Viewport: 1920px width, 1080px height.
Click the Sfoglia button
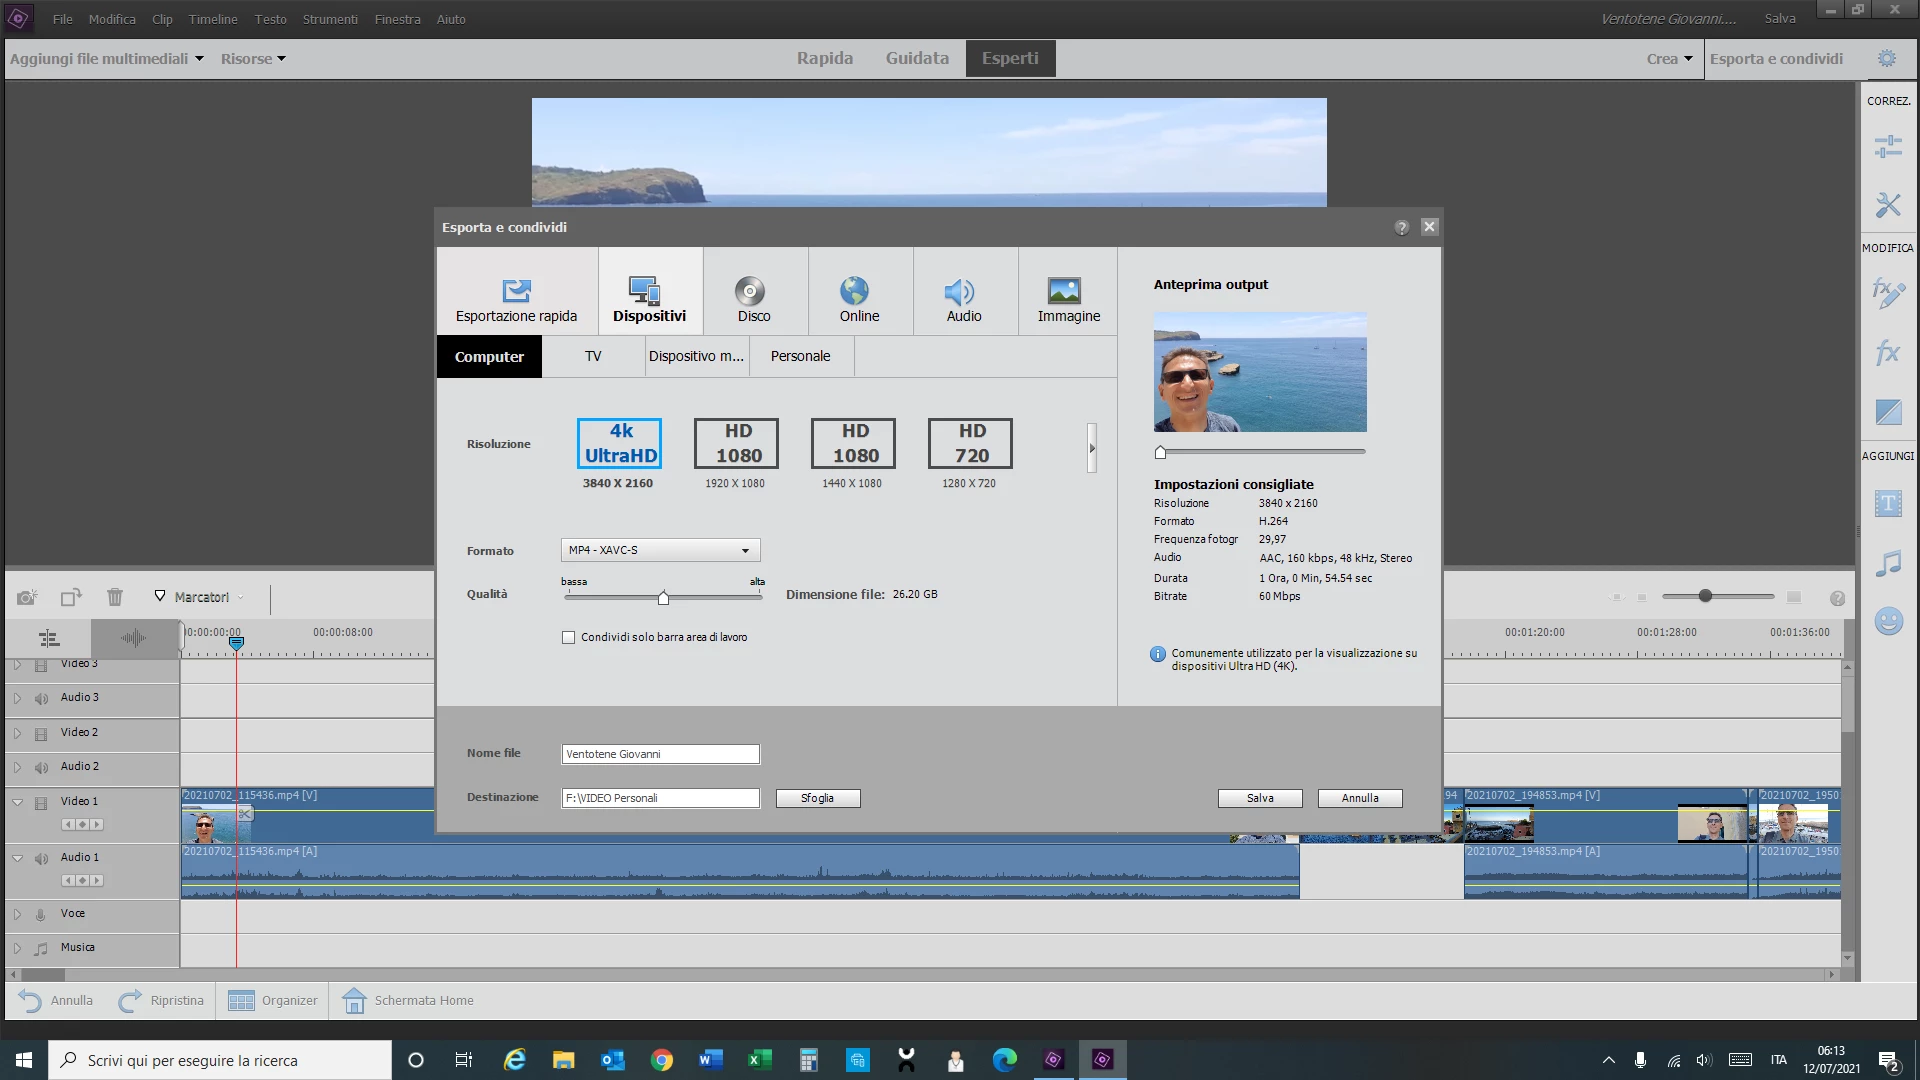[817, 798]
